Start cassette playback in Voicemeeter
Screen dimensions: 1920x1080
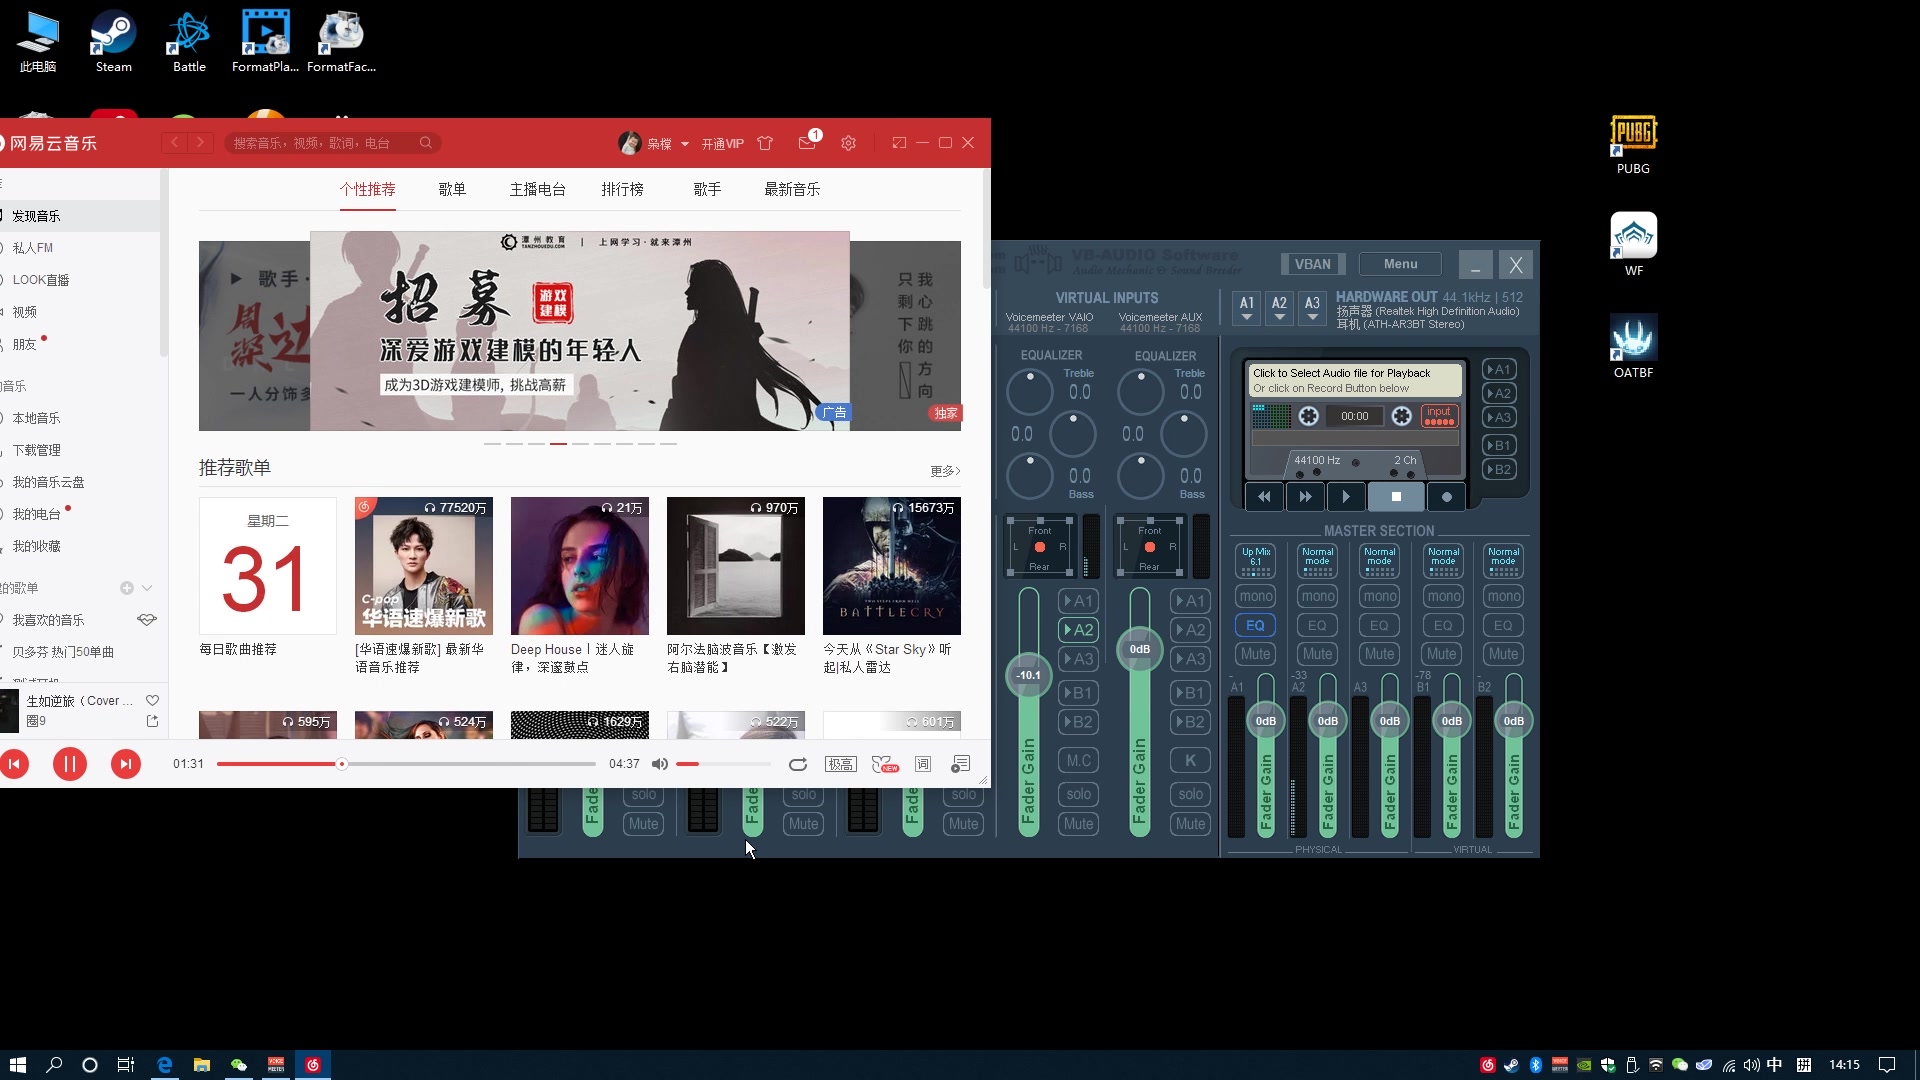coord(1346,496)
